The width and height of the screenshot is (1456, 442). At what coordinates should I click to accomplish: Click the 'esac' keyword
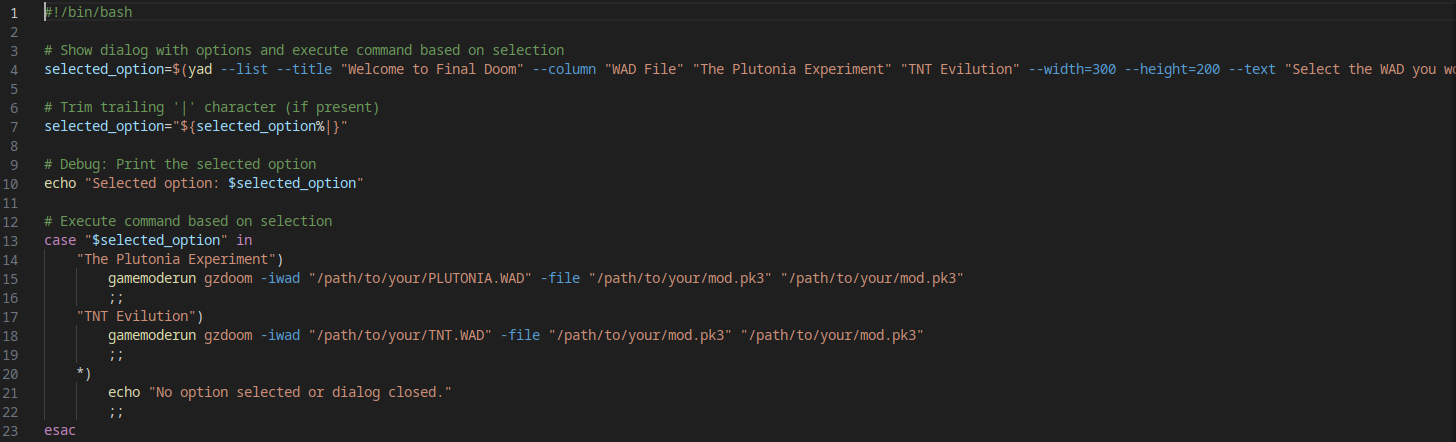point(60,430)
